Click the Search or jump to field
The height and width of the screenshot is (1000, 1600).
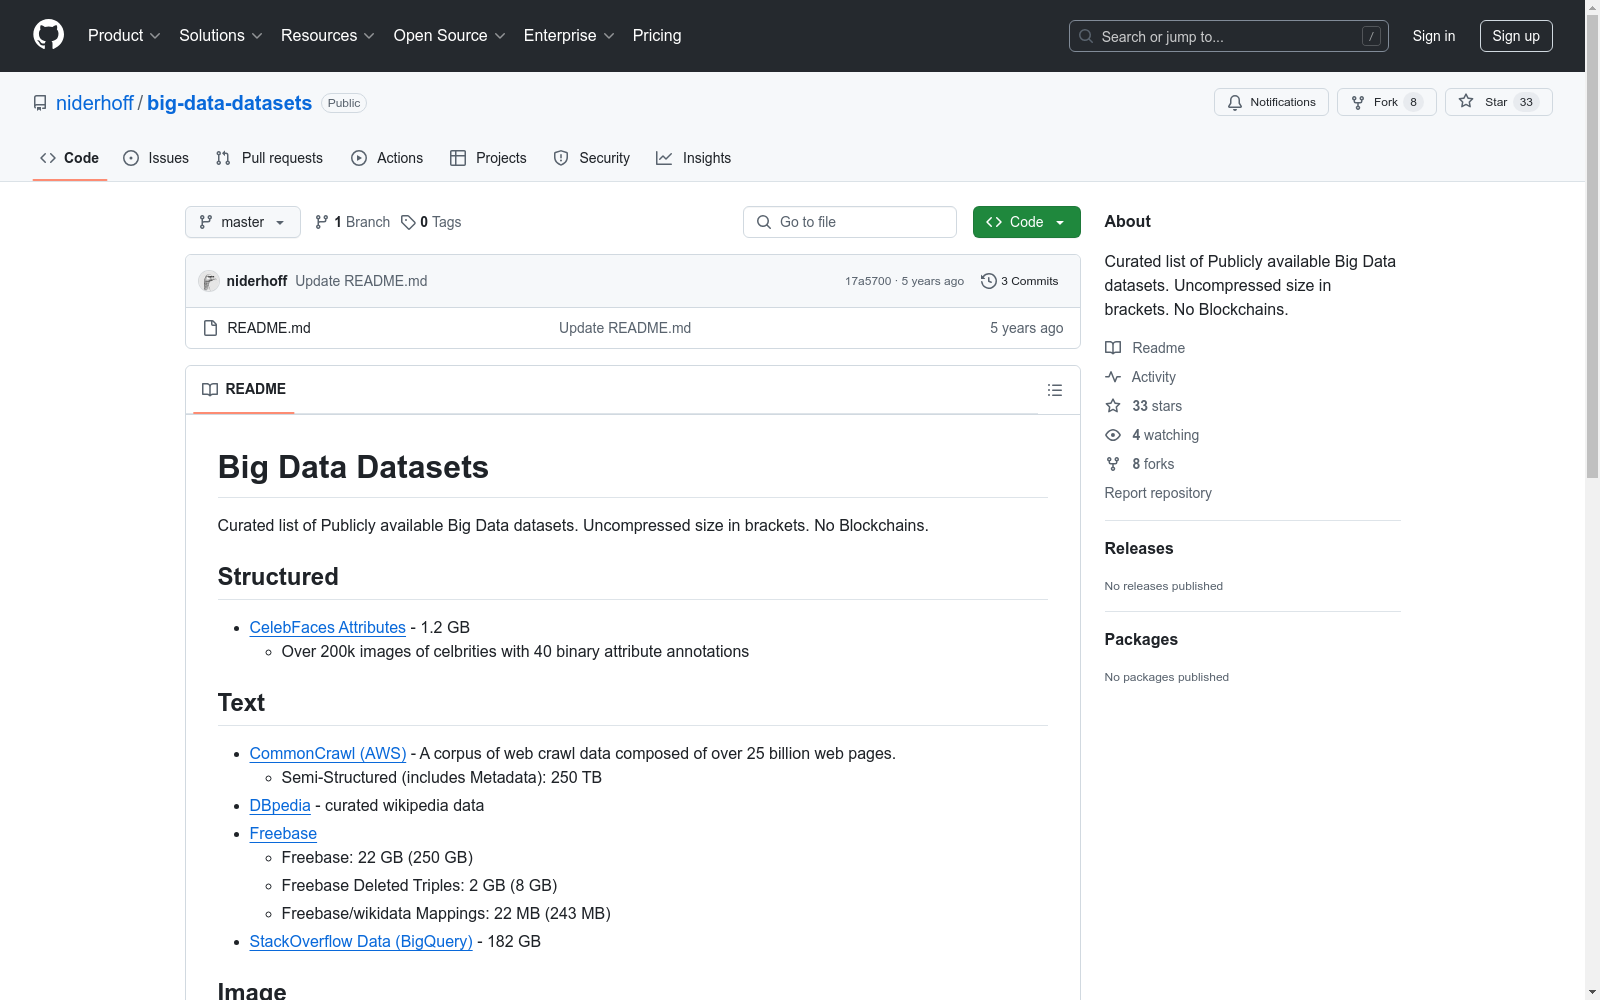pos(1229,36)
